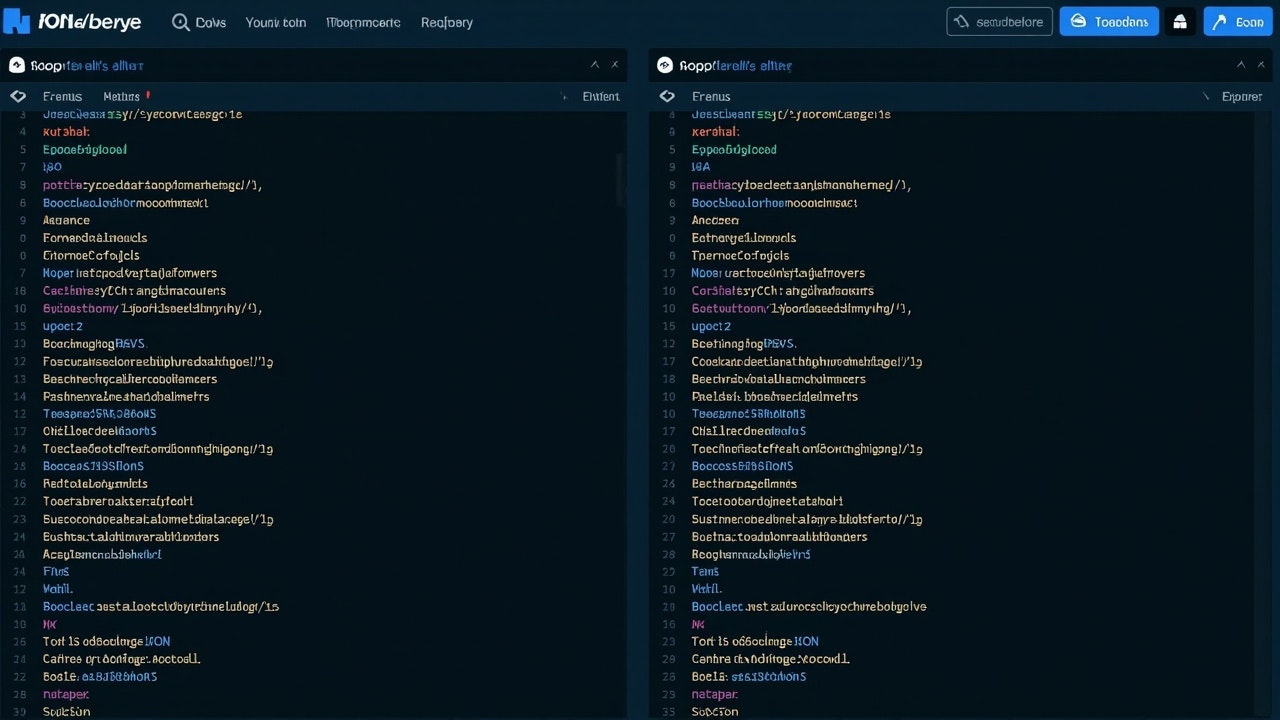Click 'upoct2' line in right panel

712,326
